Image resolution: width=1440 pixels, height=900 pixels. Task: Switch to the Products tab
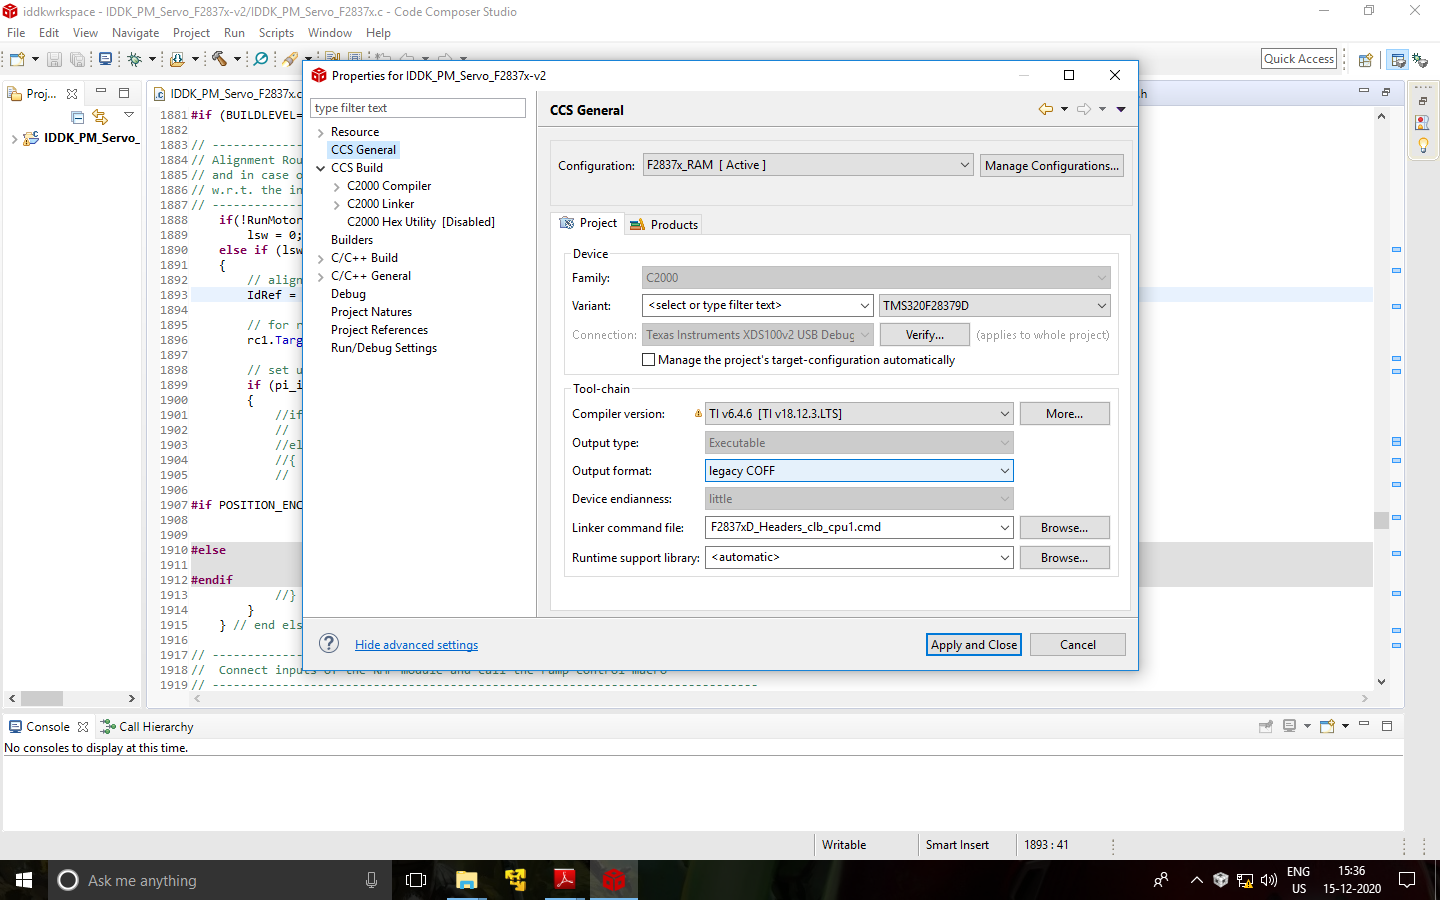tap(664, 224)
